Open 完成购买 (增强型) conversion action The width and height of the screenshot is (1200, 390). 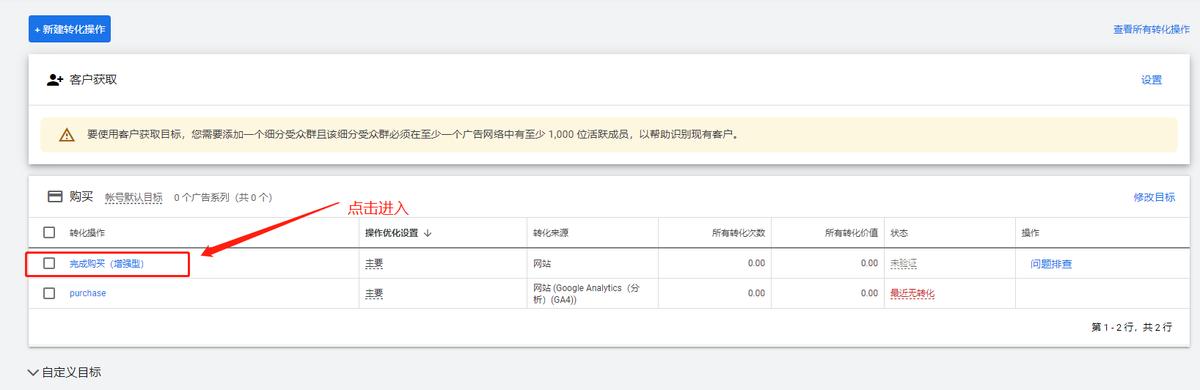click(107, 263)
